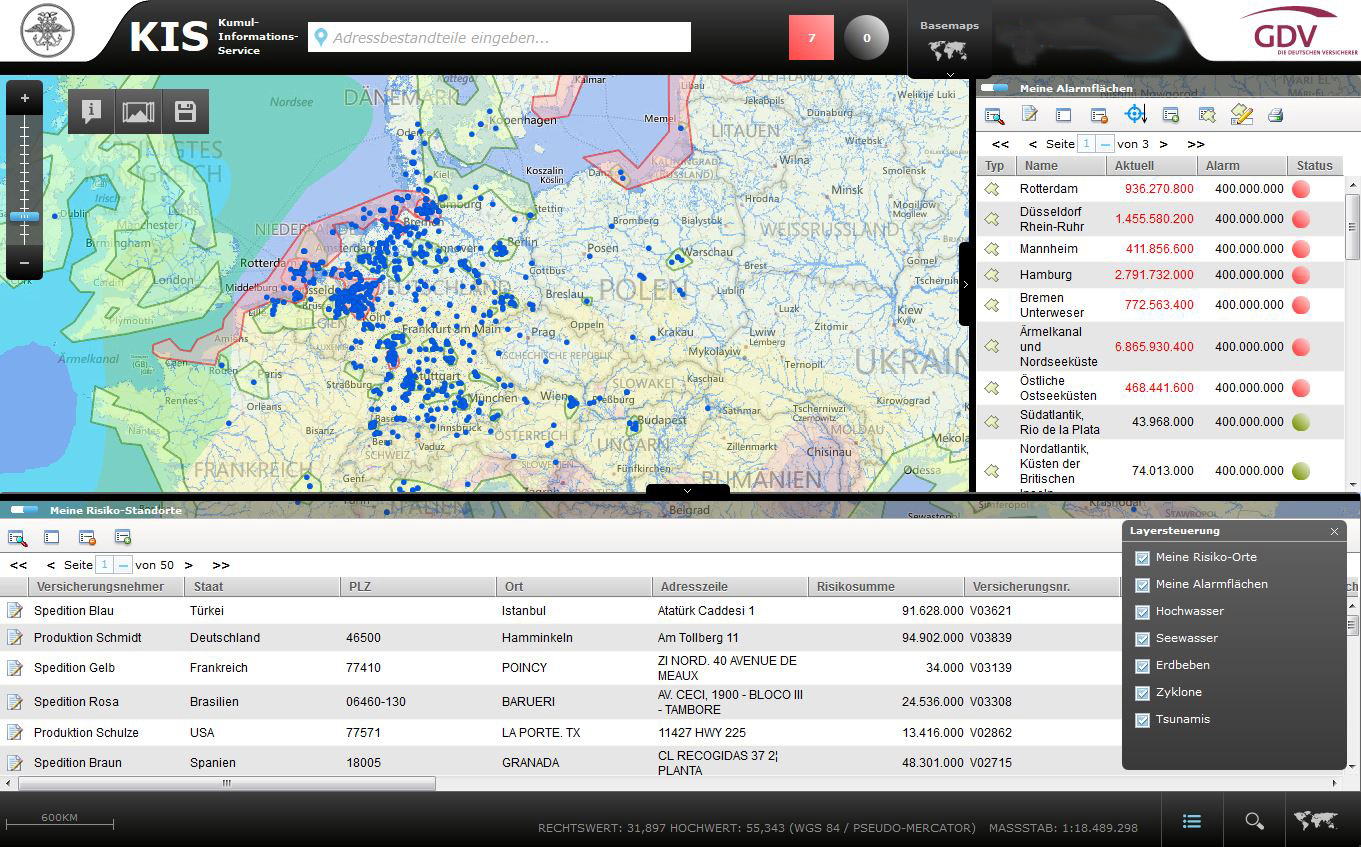1361x847 pixels.
Task: Click the edit icon for Produktion Schulze row
Action: click(x=14, y=732)
